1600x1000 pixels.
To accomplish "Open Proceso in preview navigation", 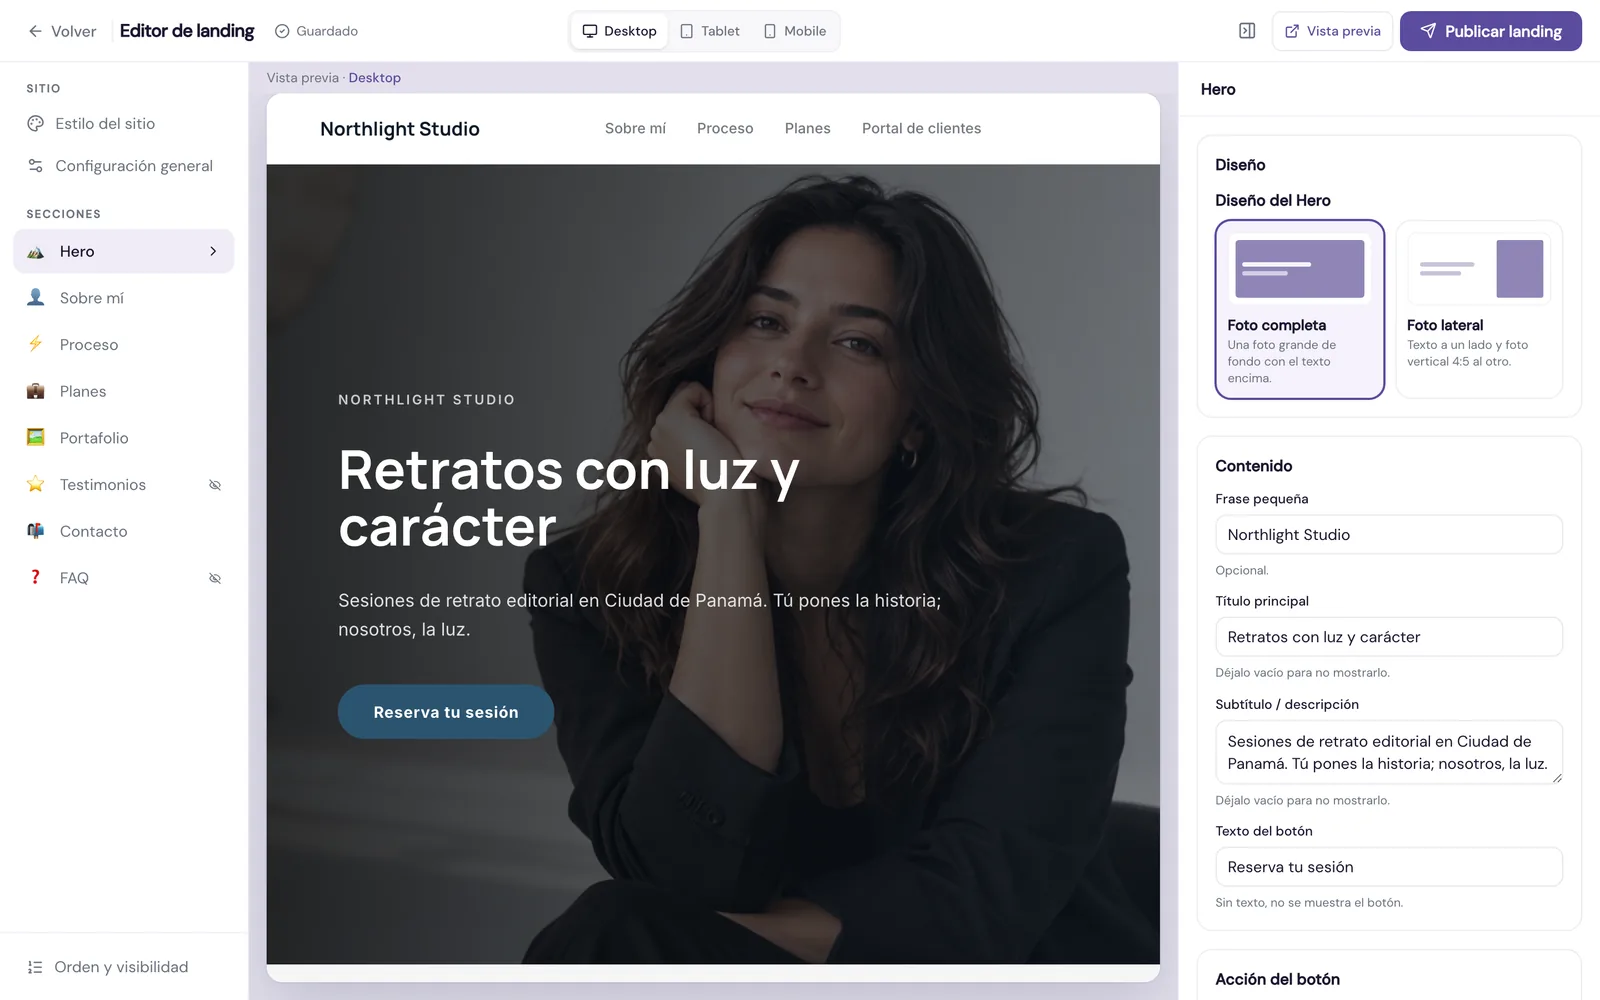I will click(x=725, y=128).
